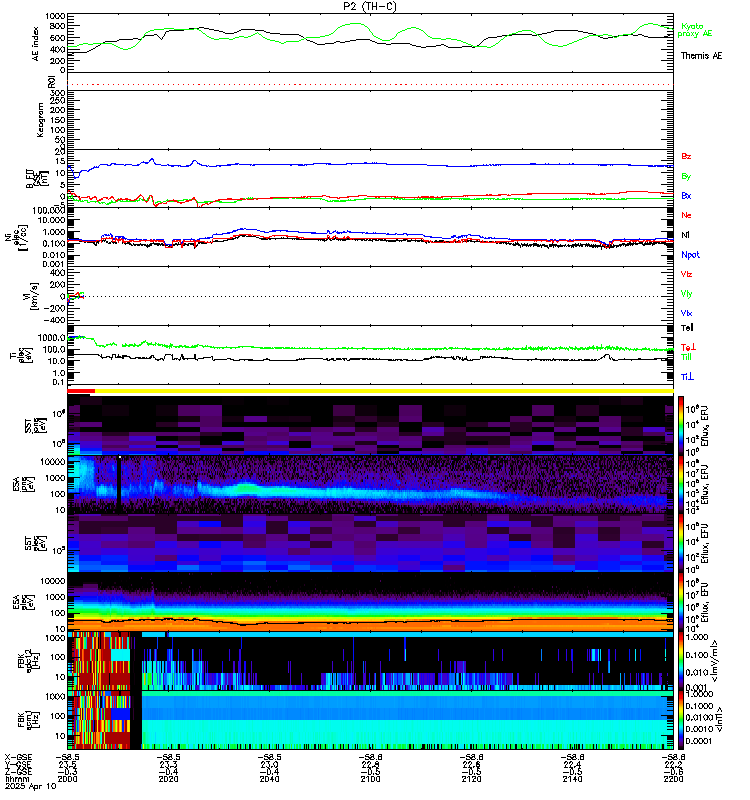Select the green Ti parallel legend label
Screen dimensions: 750x800
point(686,357)
